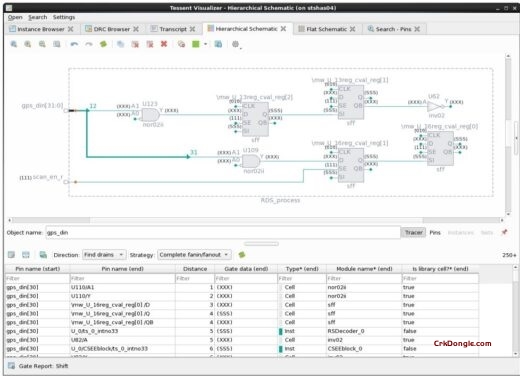This screenshot has height=376, width=520.
Task: Close the Instance Browser tab
Action: click(x=70, y=29)
